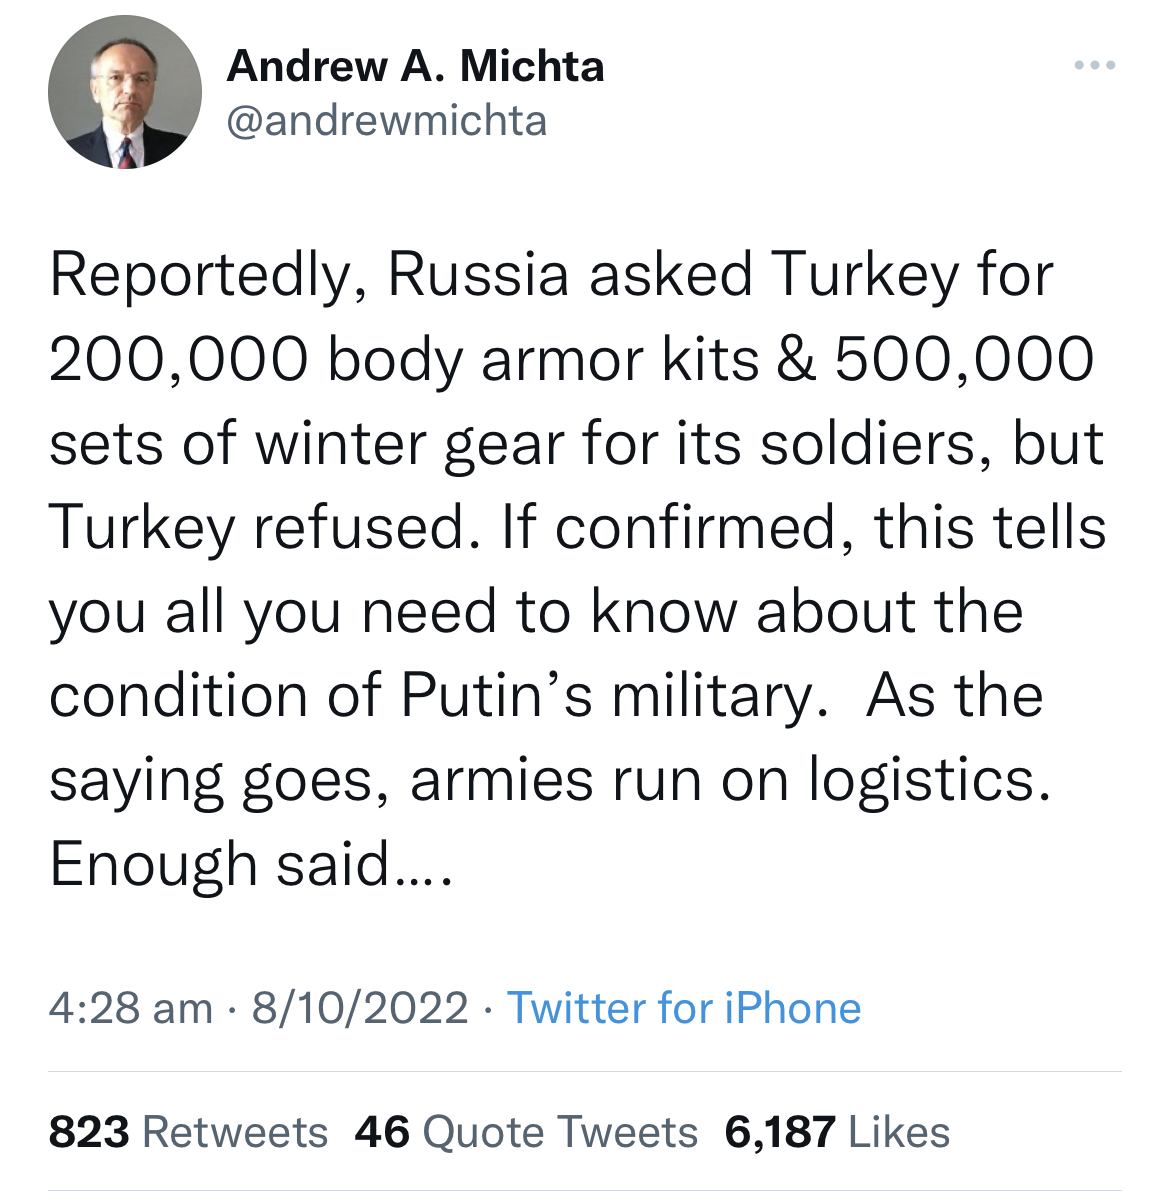This screenshot has height=1191, width=1170.
Task: Click the 8/10/2022 date
Action: (x=360, y=1008)
